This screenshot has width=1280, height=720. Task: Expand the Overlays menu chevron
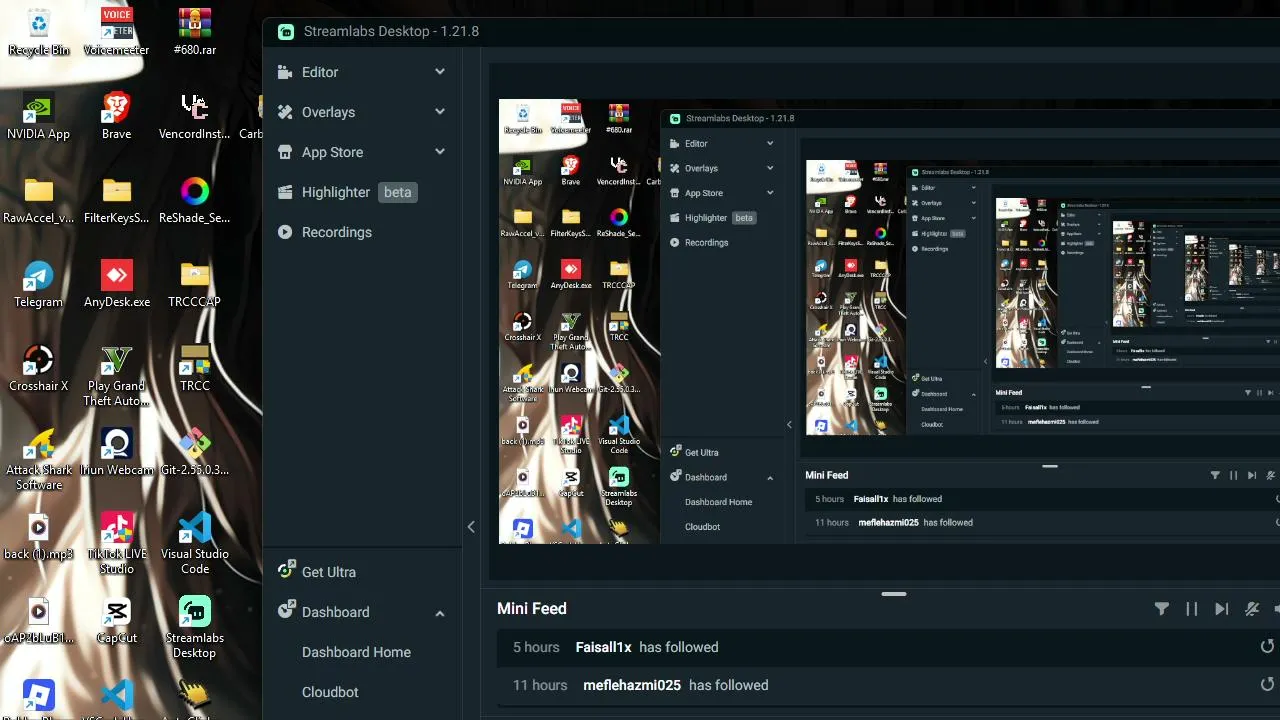pos(440,112)
